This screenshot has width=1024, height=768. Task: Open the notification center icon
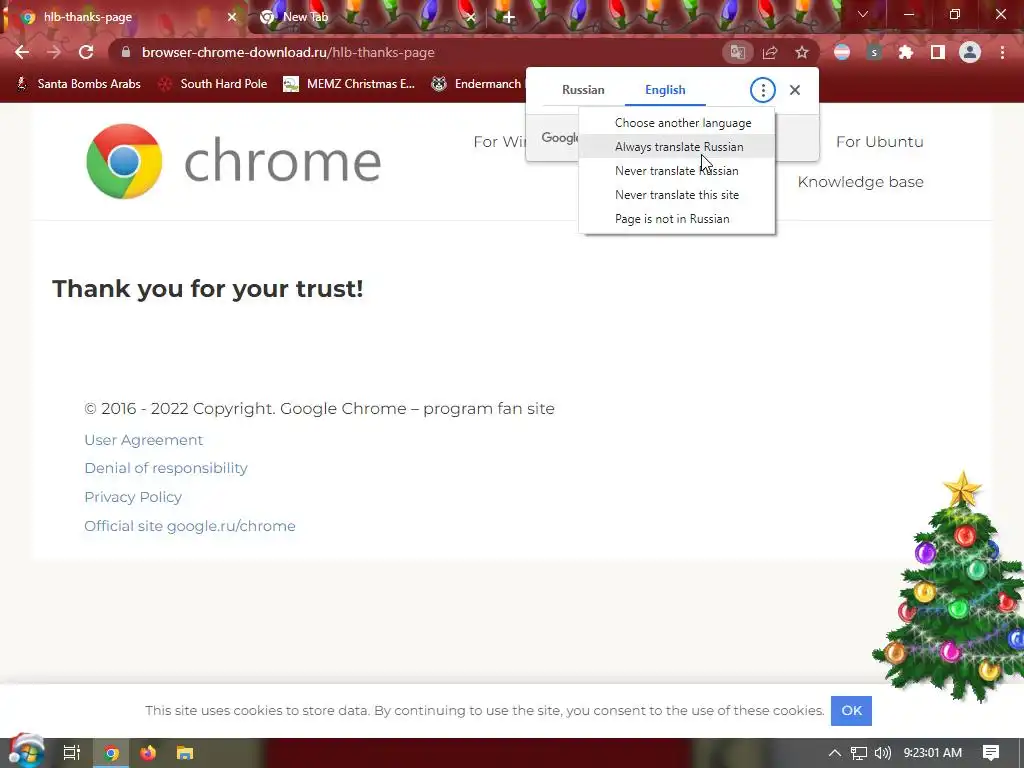(991, 753)
